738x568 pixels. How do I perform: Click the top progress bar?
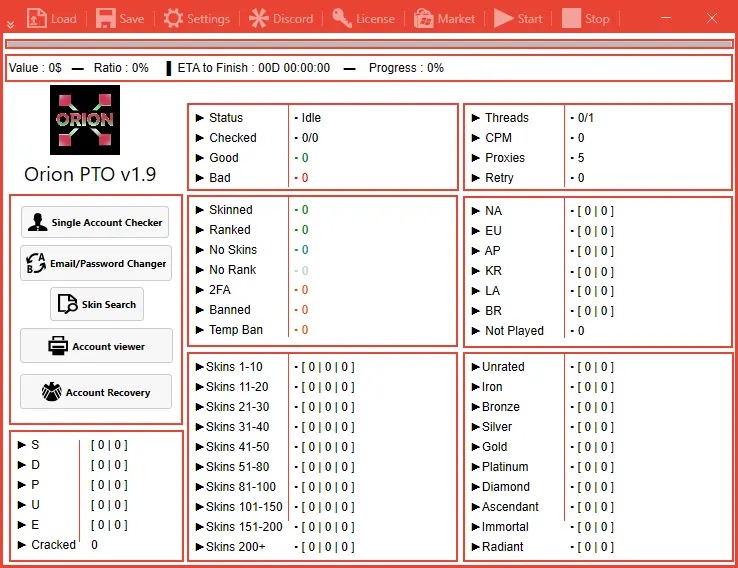tap(369, 44)
